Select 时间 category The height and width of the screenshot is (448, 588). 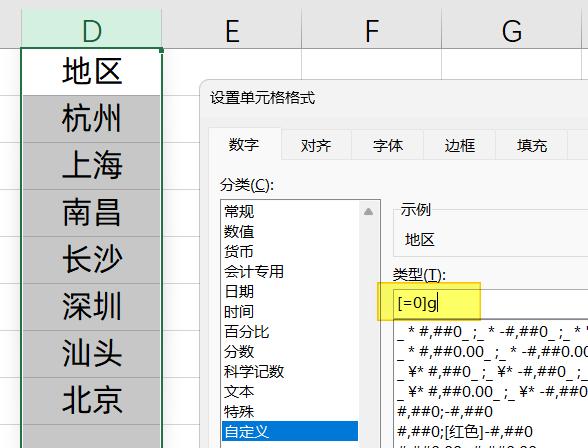tap(290, 312)
